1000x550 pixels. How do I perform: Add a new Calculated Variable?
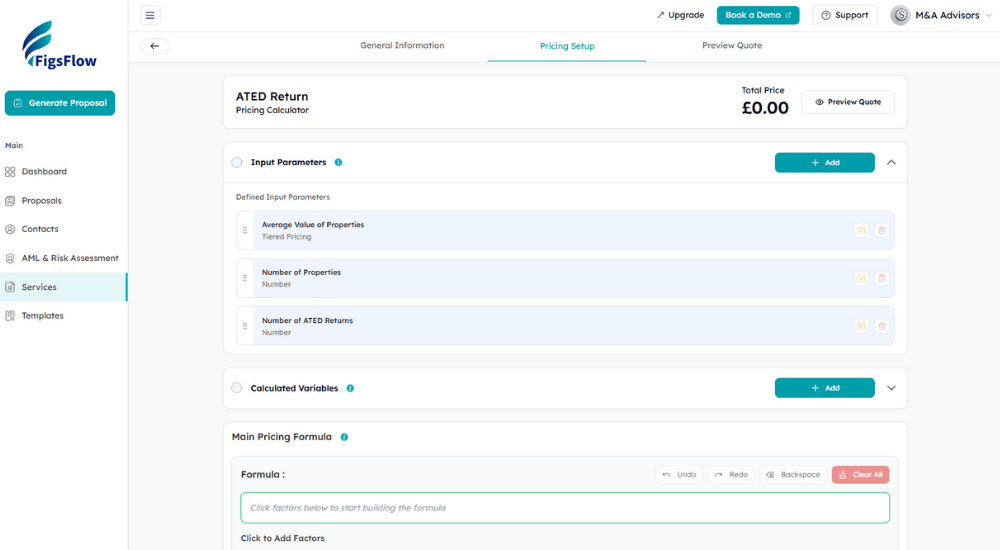pyautogui.click(x=825, y=388)
